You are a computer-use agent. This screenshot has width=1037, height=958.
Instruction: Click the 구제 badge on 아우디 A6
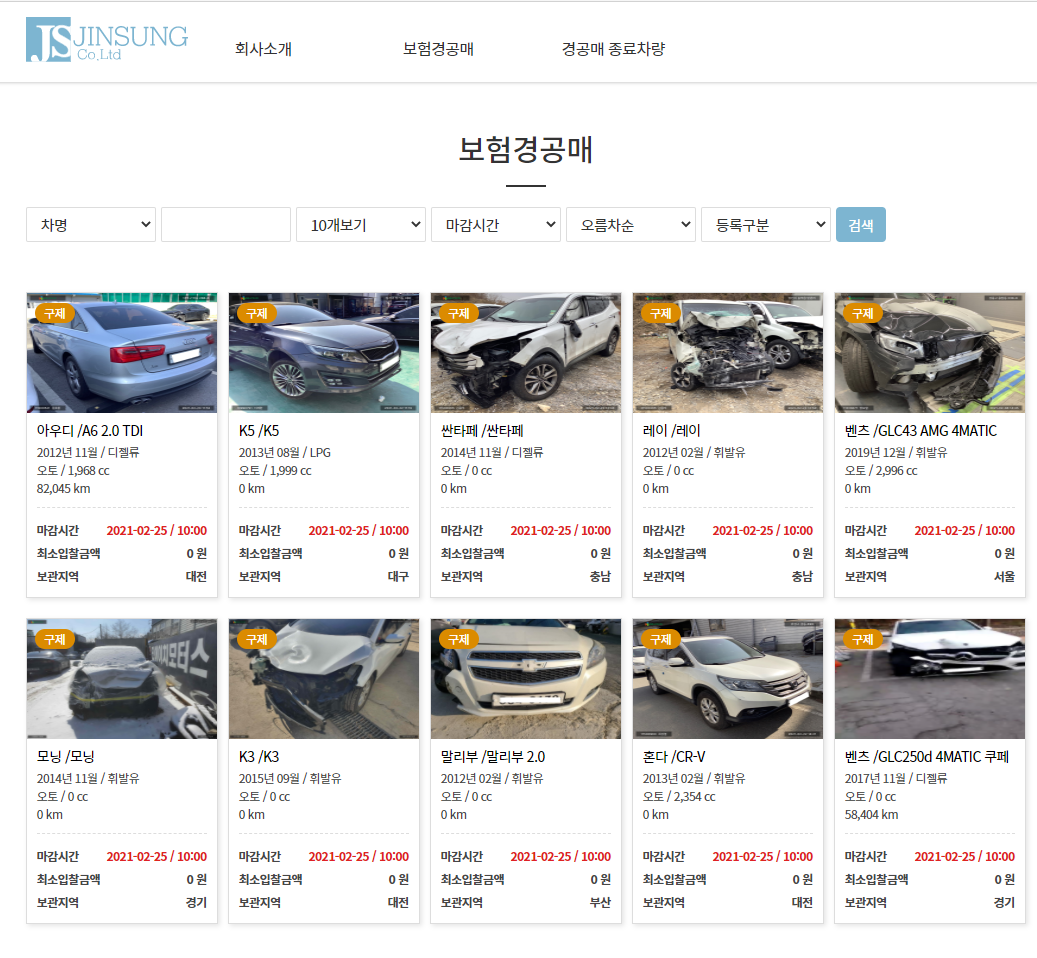[x=55, y=313]
